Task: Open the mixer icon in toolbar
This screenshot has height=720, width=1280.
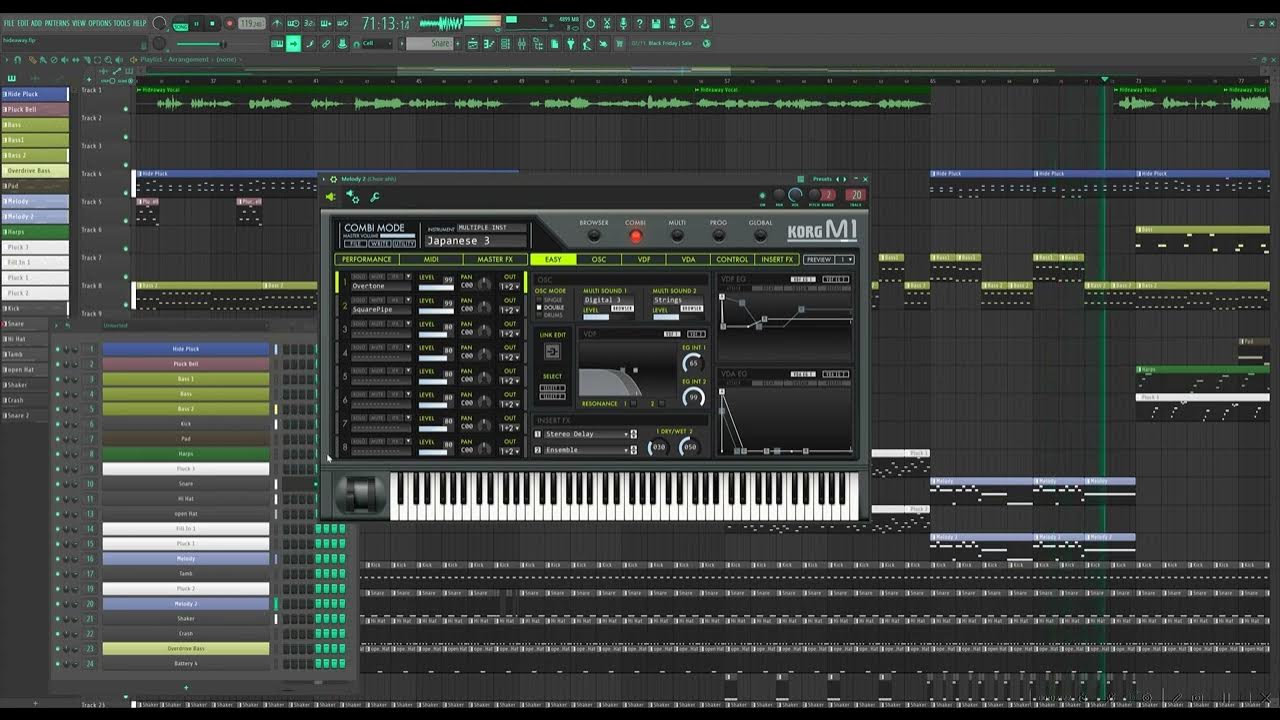Action: (521, 43)
